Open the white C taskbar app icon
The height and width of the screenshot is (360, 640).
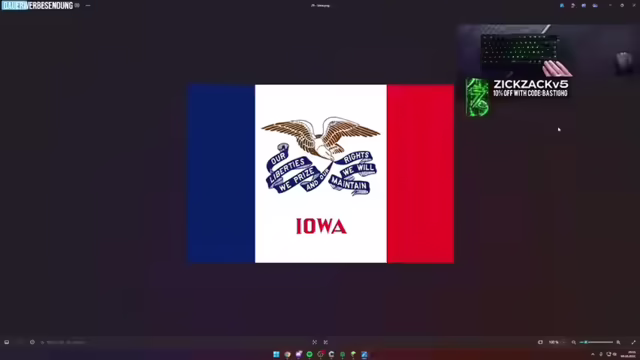tap(331, 354)
